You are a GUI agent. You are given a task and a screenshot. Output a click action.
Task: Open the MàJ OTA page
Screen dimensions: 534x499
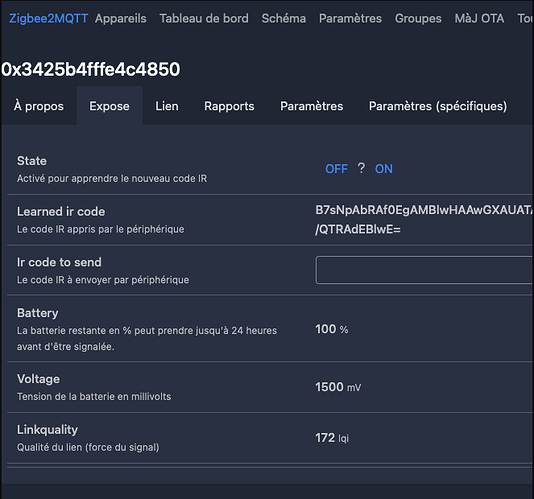click(479, 18)
